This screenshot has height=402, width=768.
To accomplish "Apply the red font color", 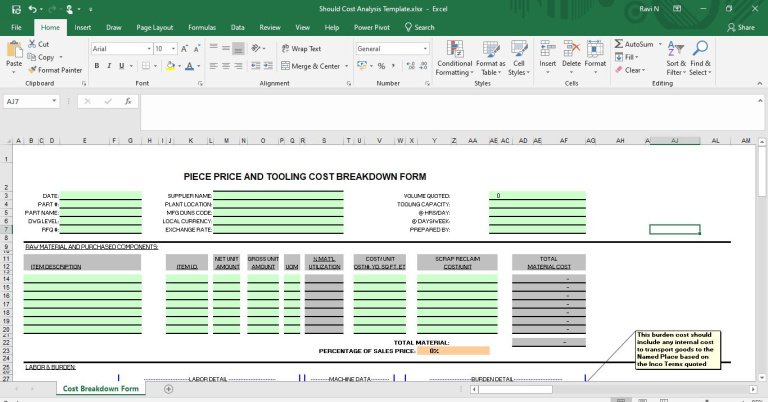I will [190, 66].
